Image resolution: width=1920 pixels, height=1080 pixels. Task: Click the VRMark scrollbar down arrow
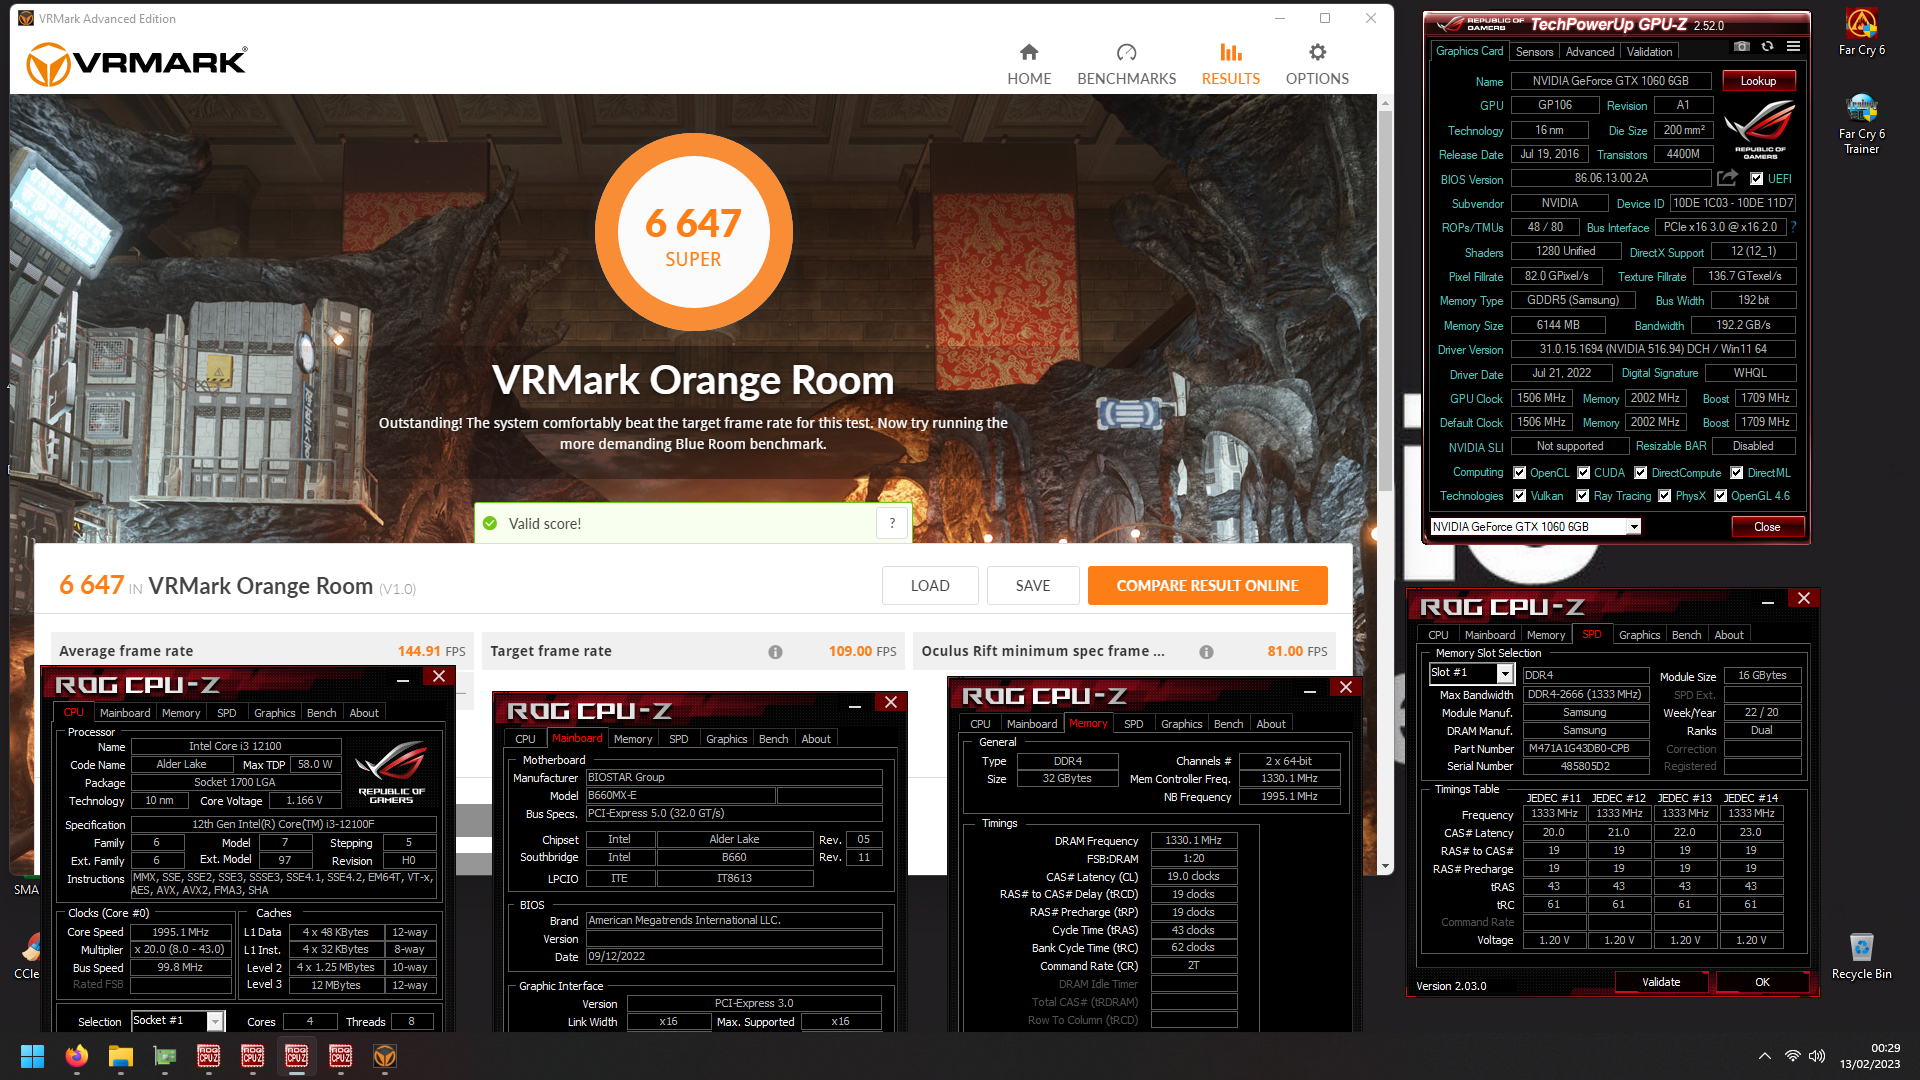(x=1385, y=866)
